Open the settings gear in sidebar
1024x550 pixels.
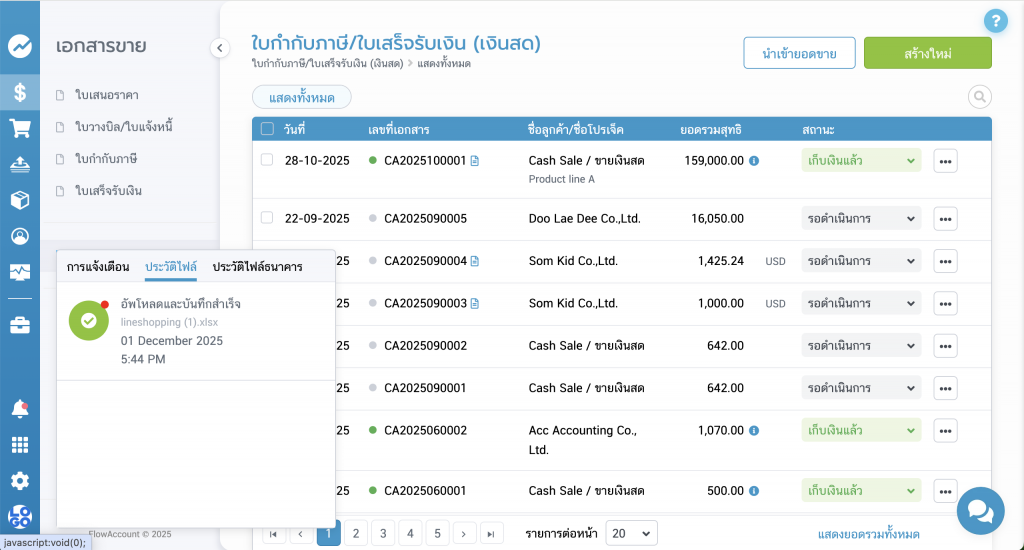pos(19,481)
